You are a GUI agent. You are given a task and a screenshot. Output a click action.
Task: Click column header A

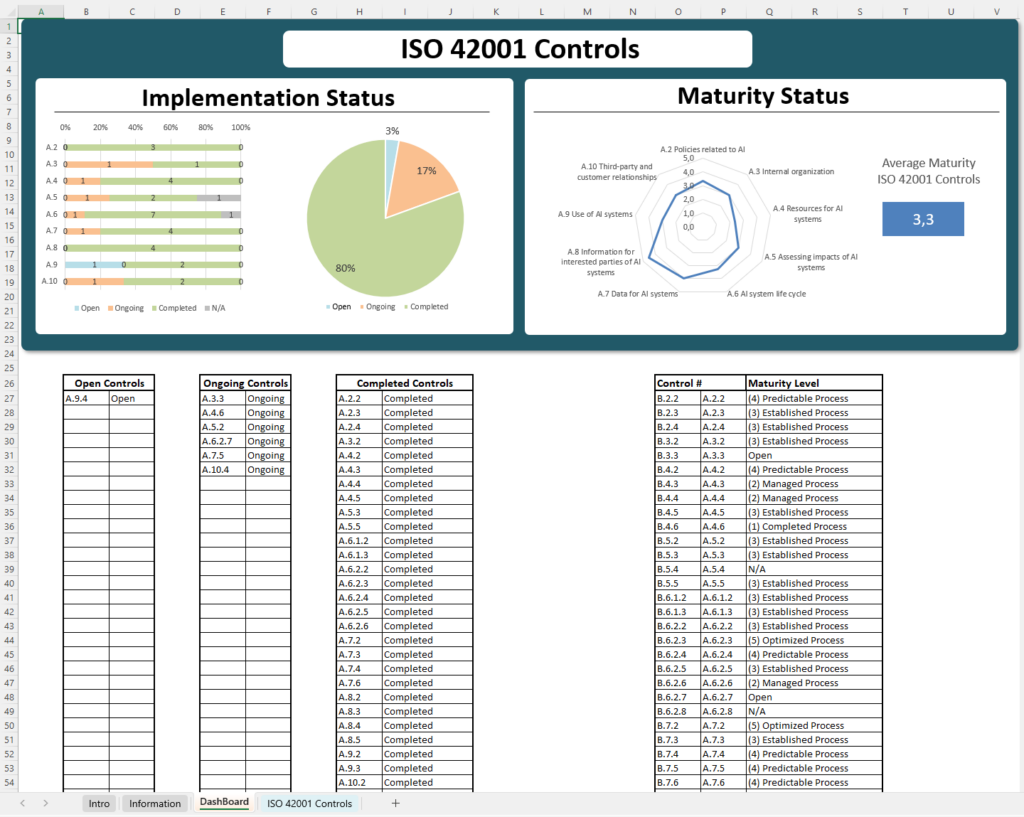pyautogui.click(x=41, y=11)
